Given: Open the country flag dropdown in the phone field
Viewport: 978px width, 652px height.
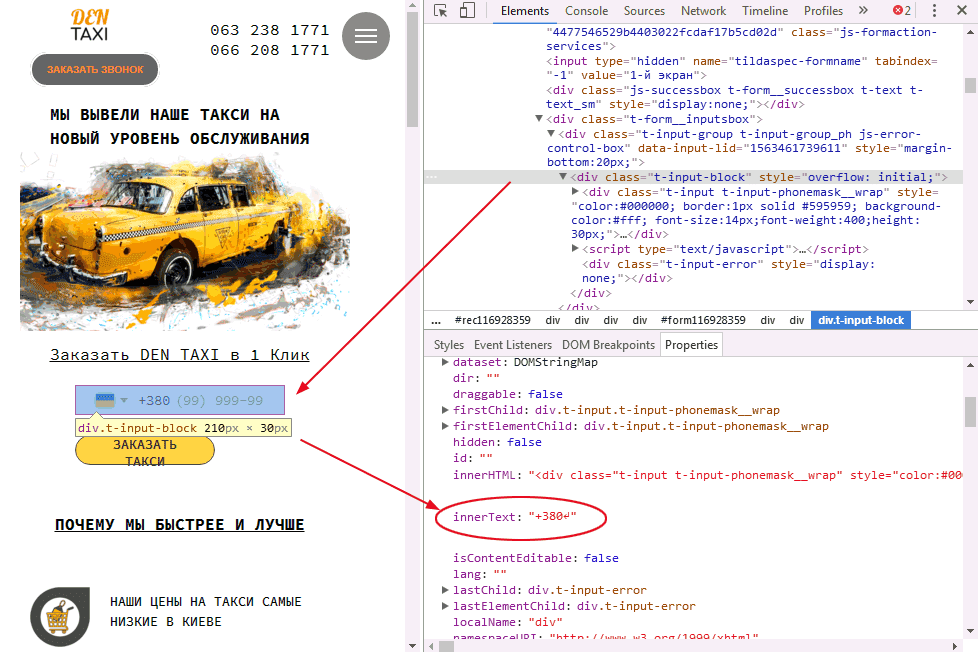Looking at the screenshot, I should (108, 400).
